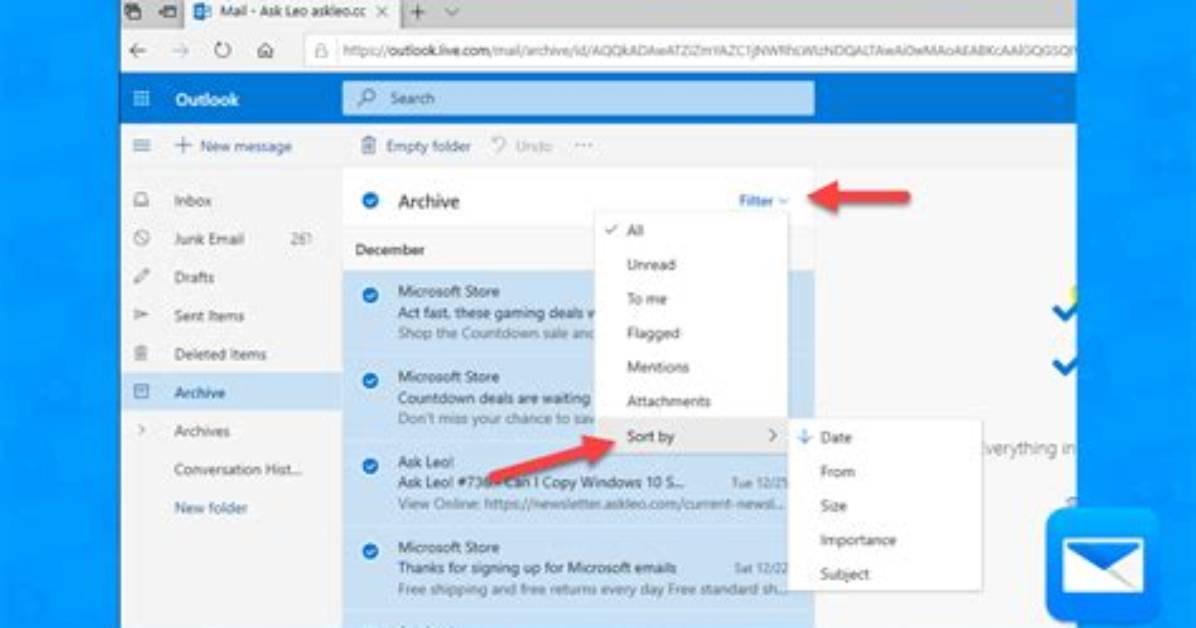
Task: Choose the All filter option
Action: pos(692,230)
